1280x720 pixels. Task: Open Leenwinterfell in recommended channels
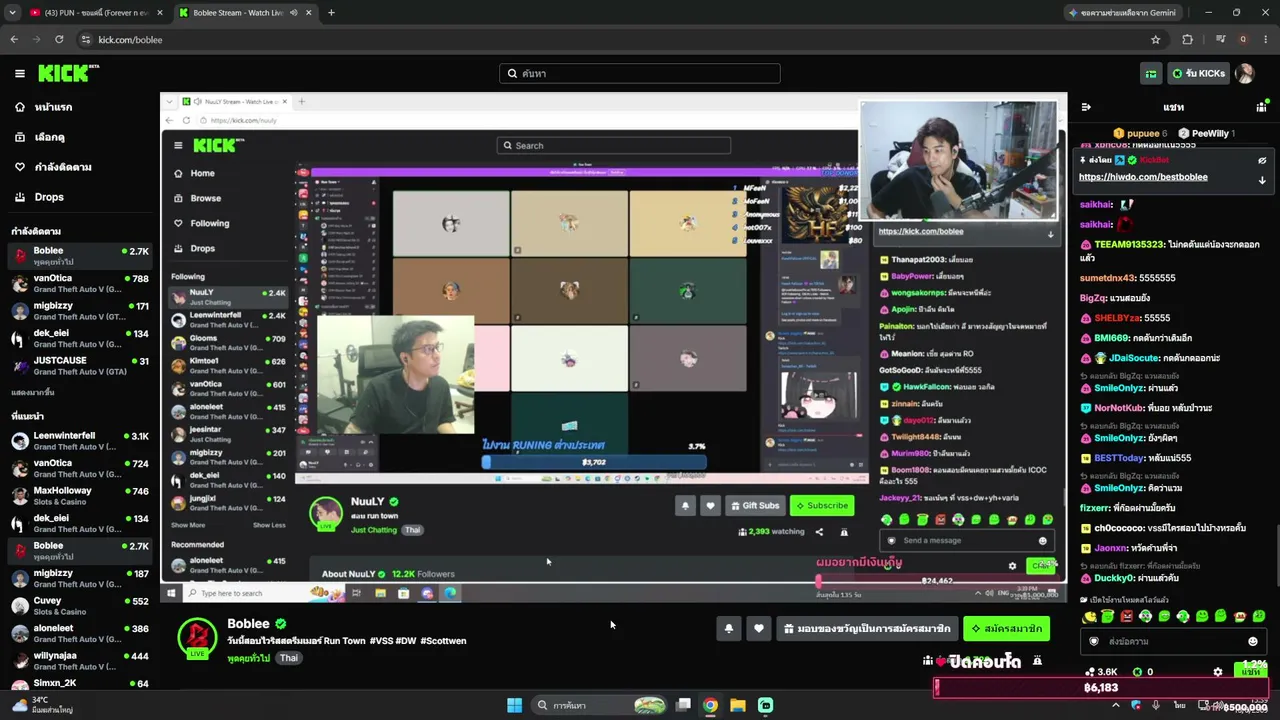tap(80, 441)
